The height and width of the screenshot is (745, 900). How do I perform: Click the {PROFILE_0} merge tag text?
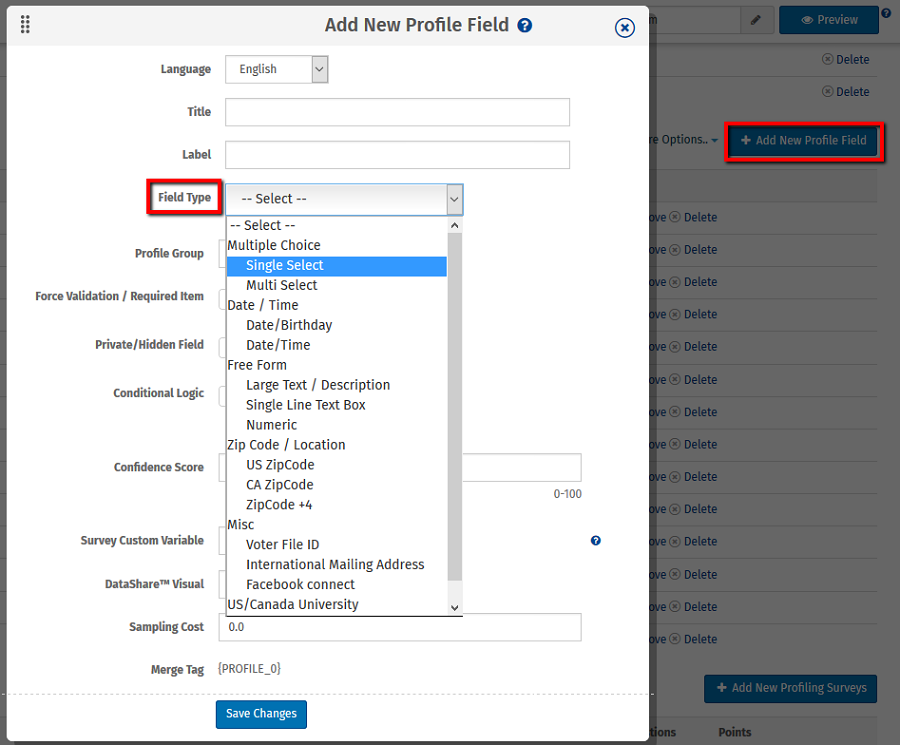[249, 669]
